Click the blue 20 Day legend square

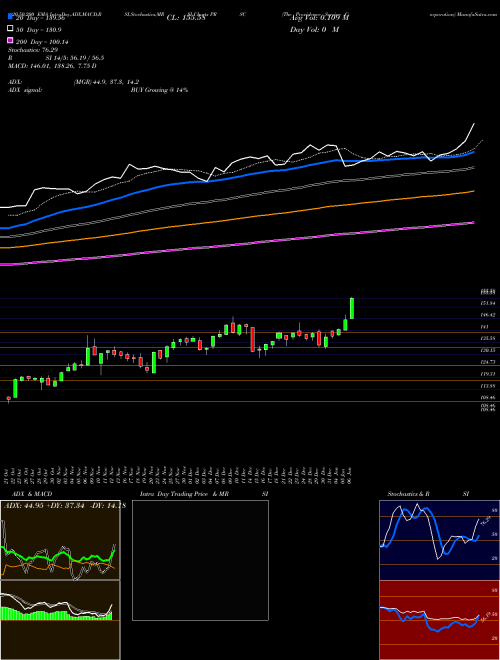tap(10, 17)
